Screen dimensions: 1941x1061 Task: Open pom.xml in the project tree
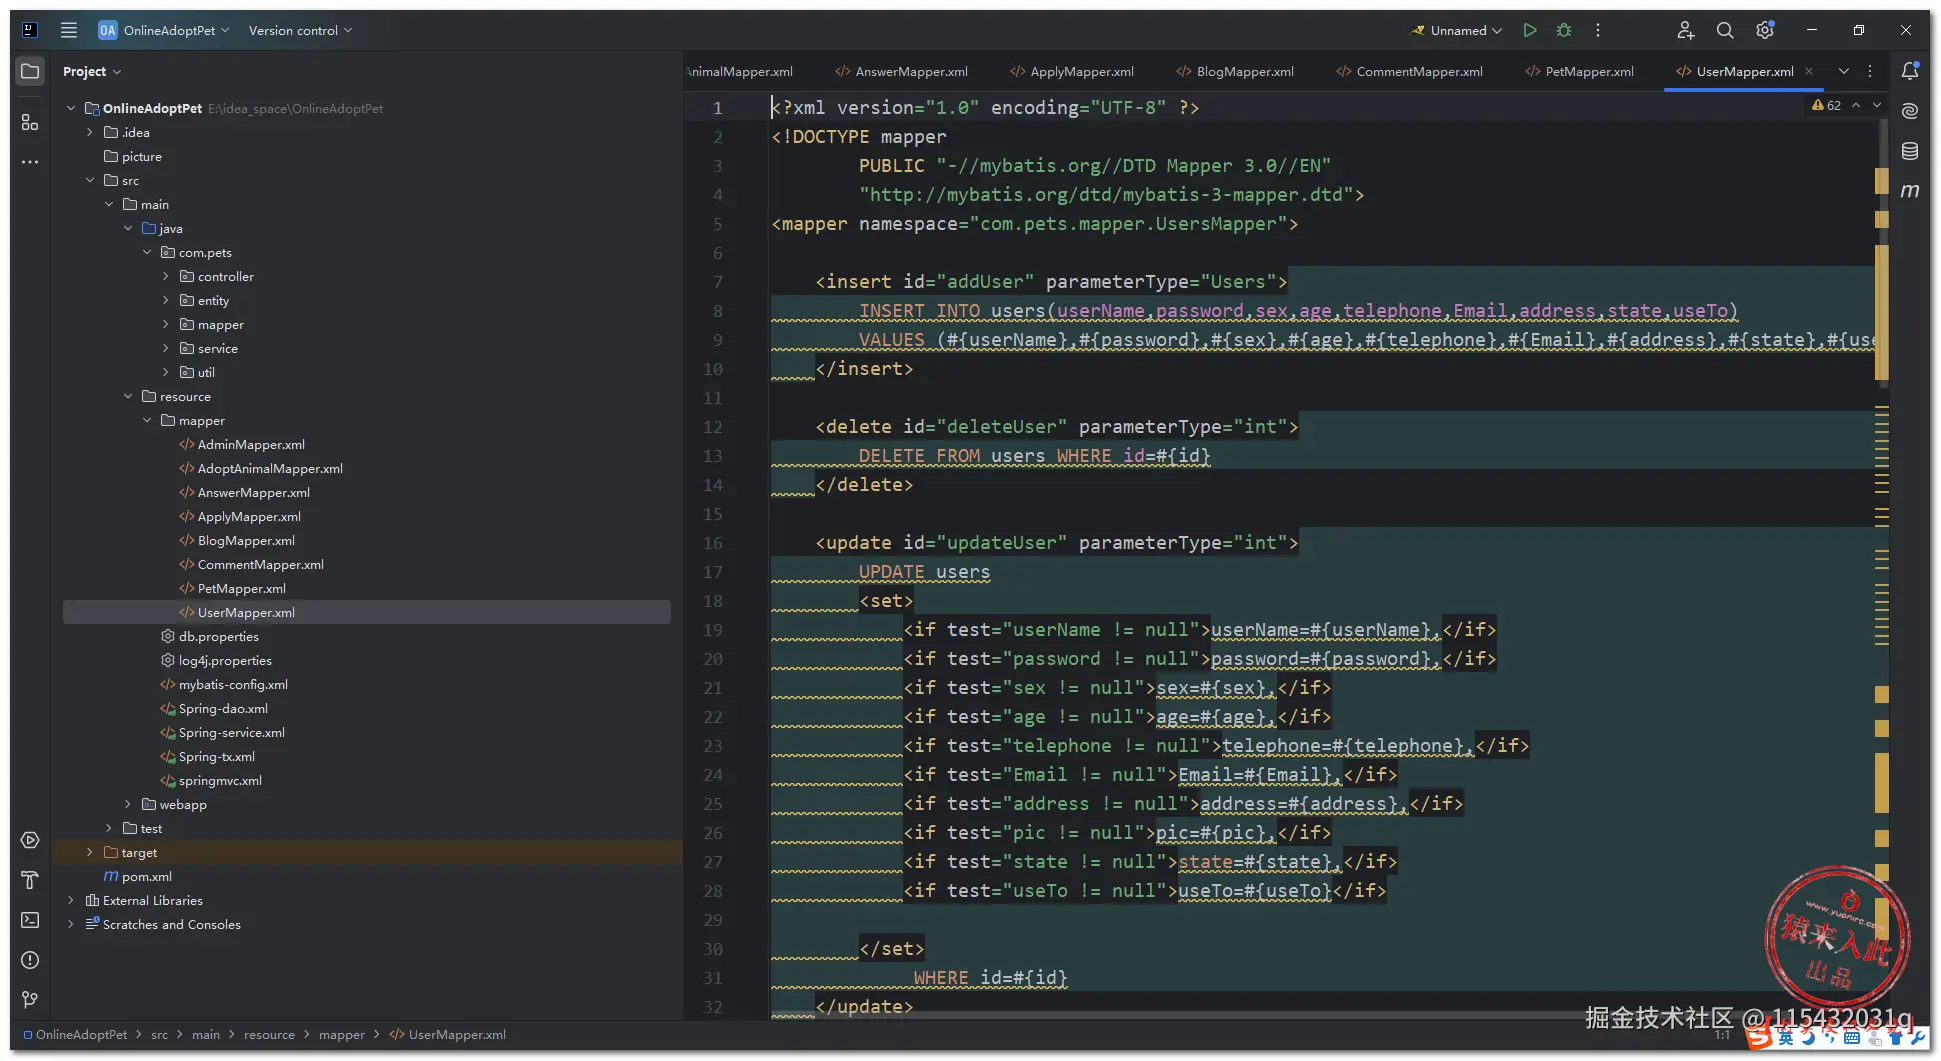click(x=146, y=876)
